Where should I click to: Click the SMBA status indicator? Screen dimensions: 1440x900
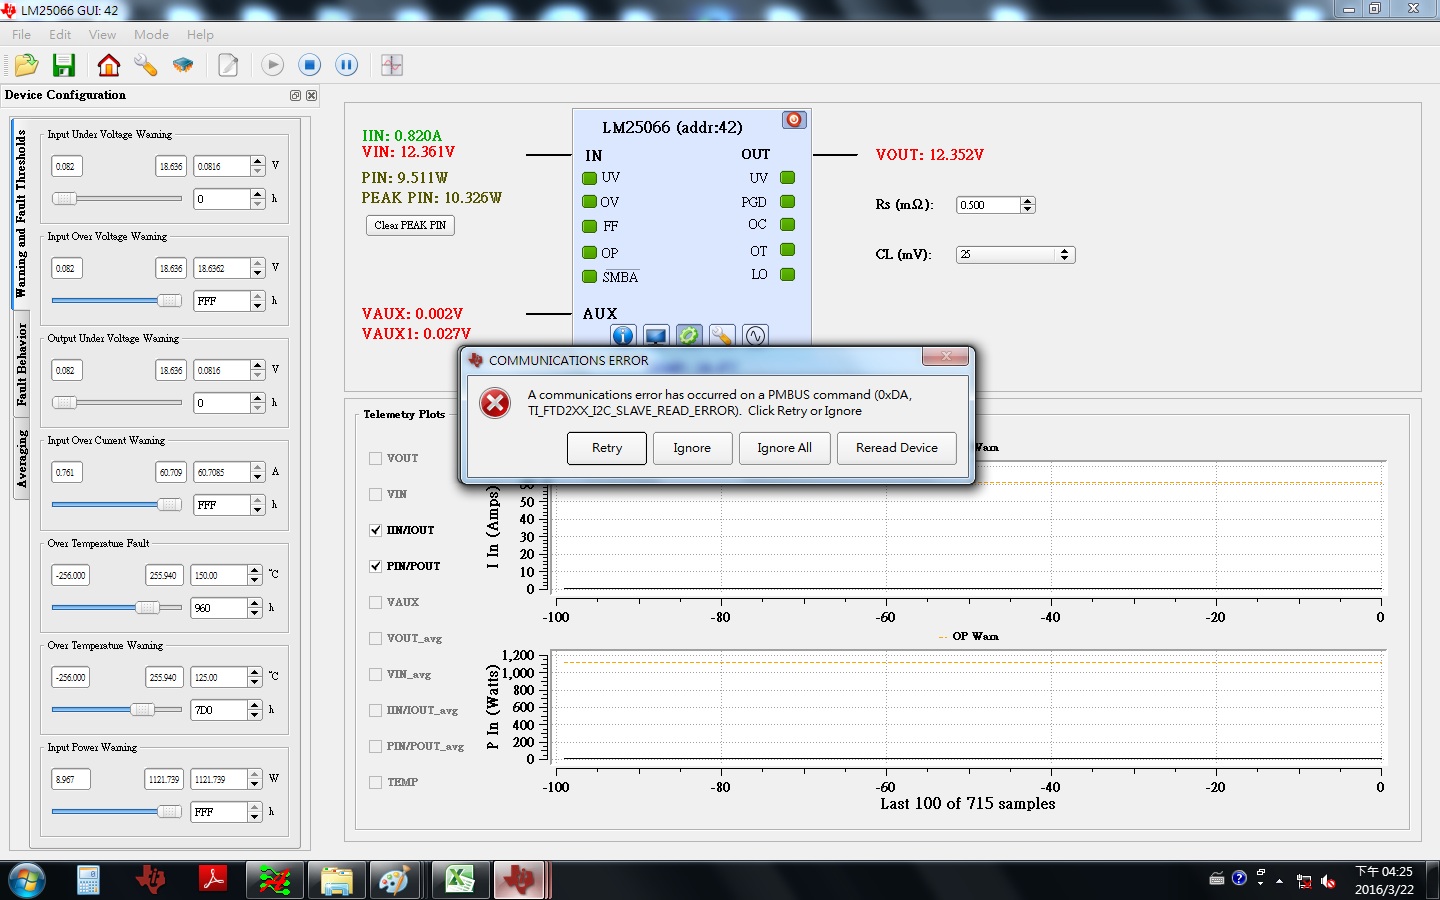pyautogui.click(x=589, y=277)
